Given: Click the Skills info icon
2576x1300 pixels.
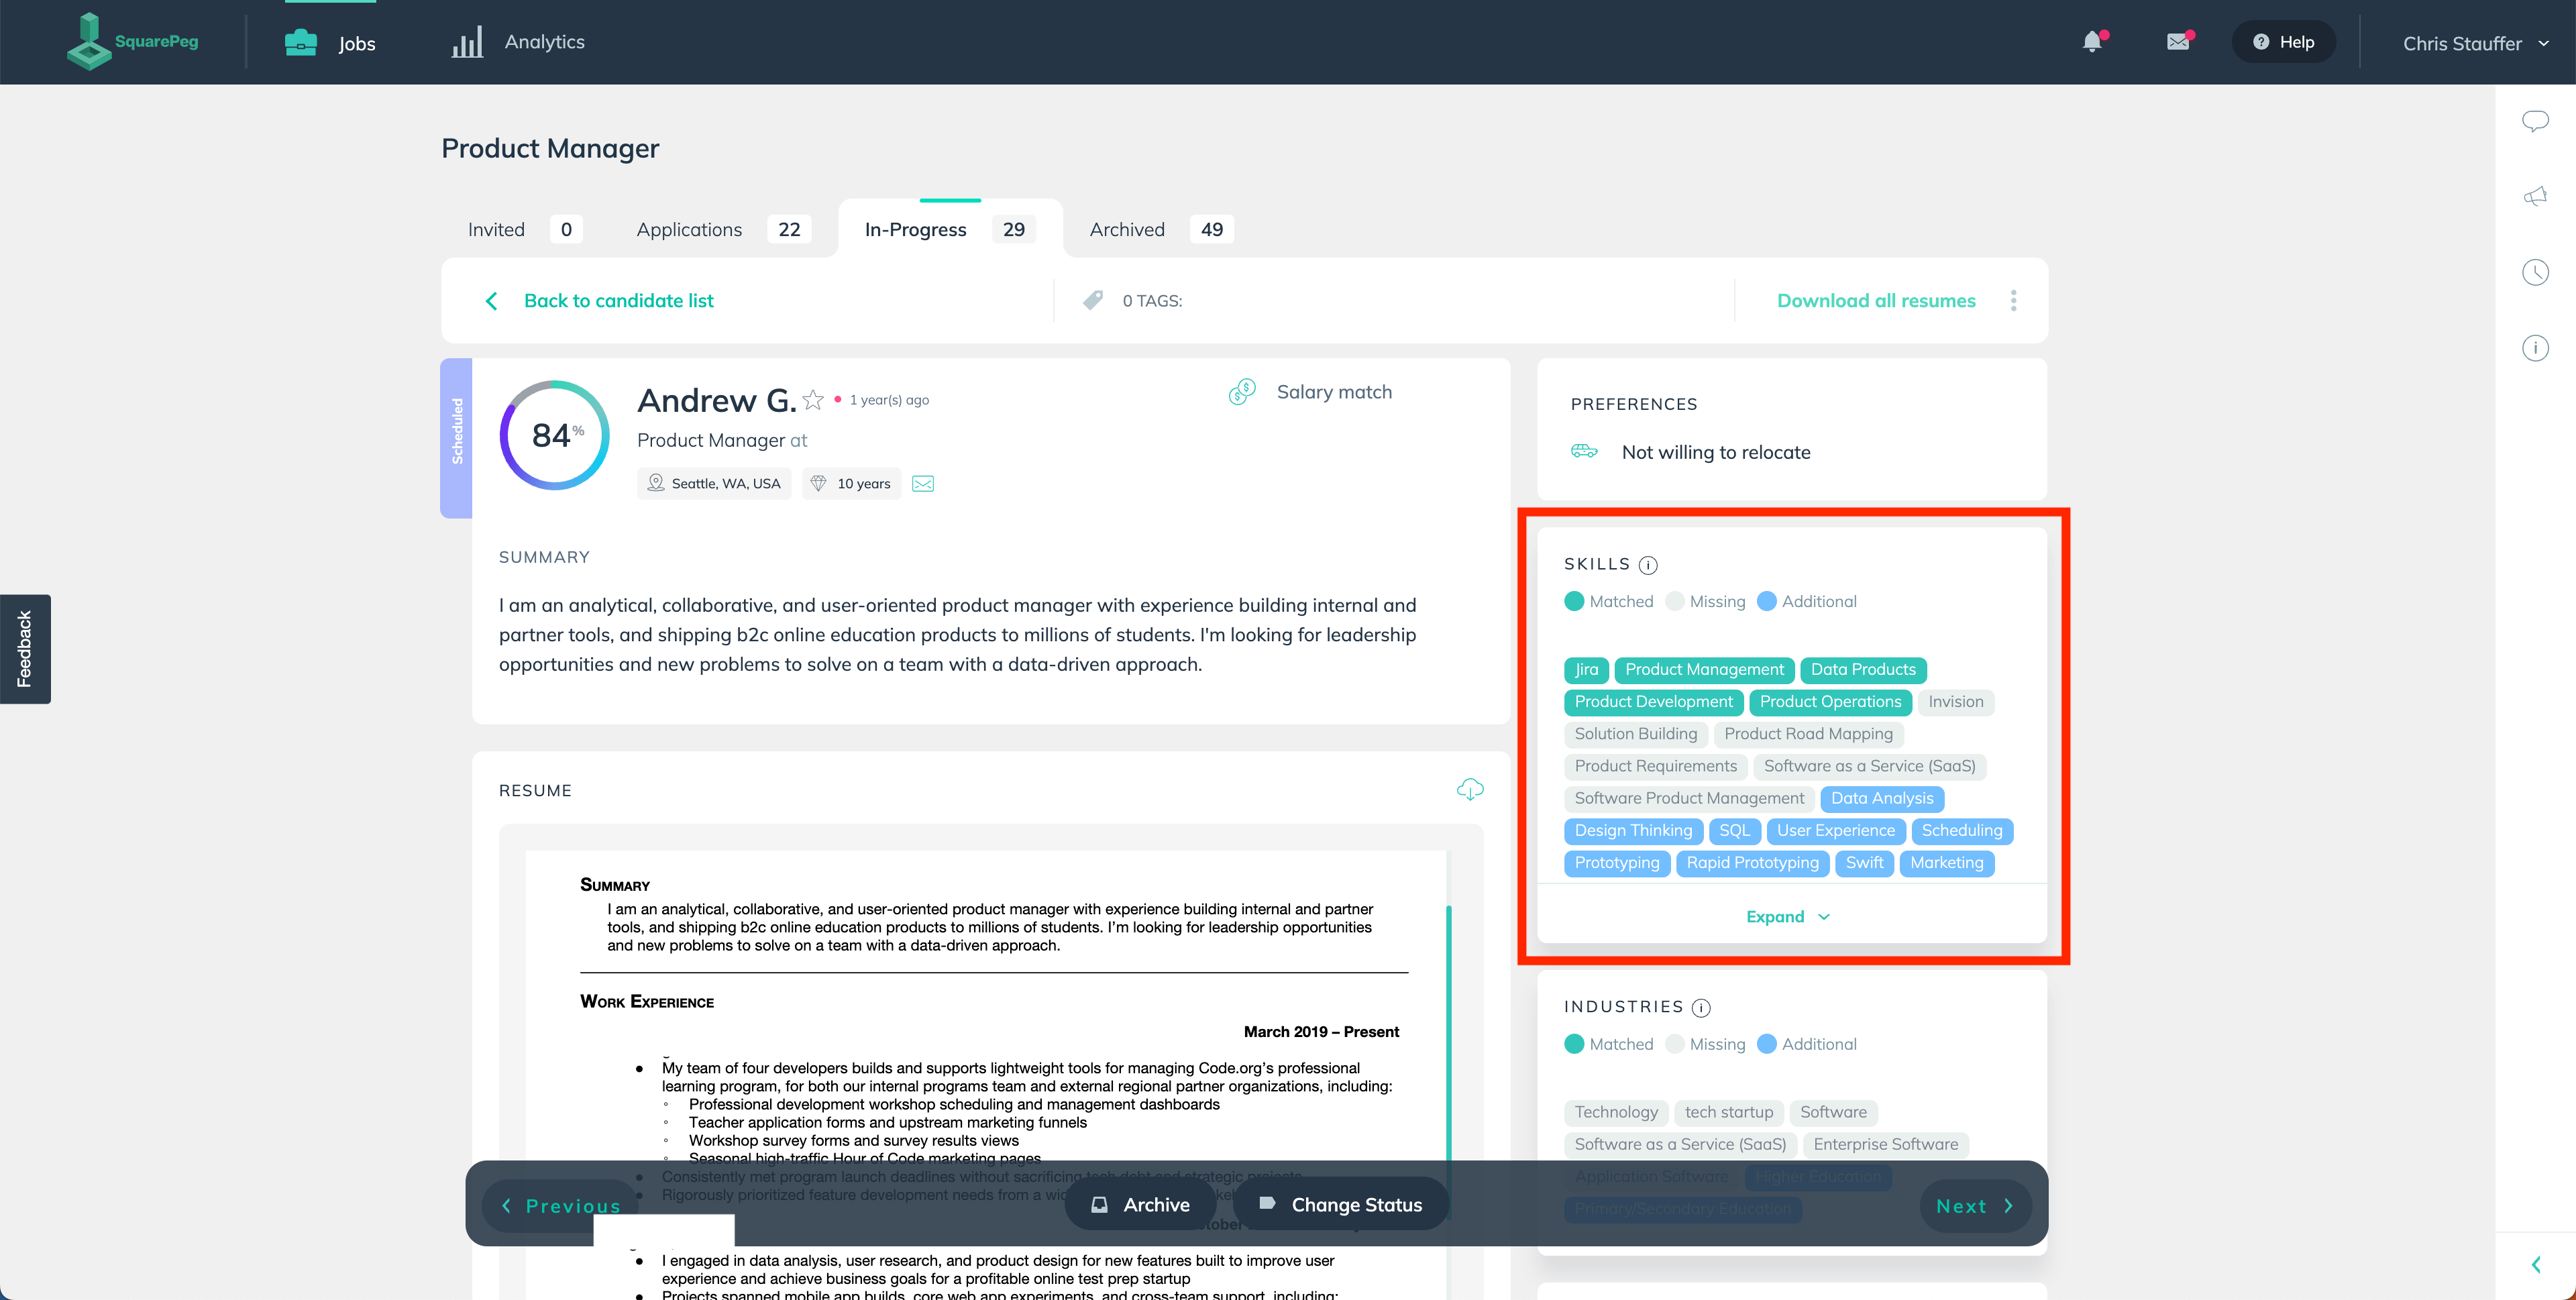Looking at the screenshot, I should pos(1648,565).
